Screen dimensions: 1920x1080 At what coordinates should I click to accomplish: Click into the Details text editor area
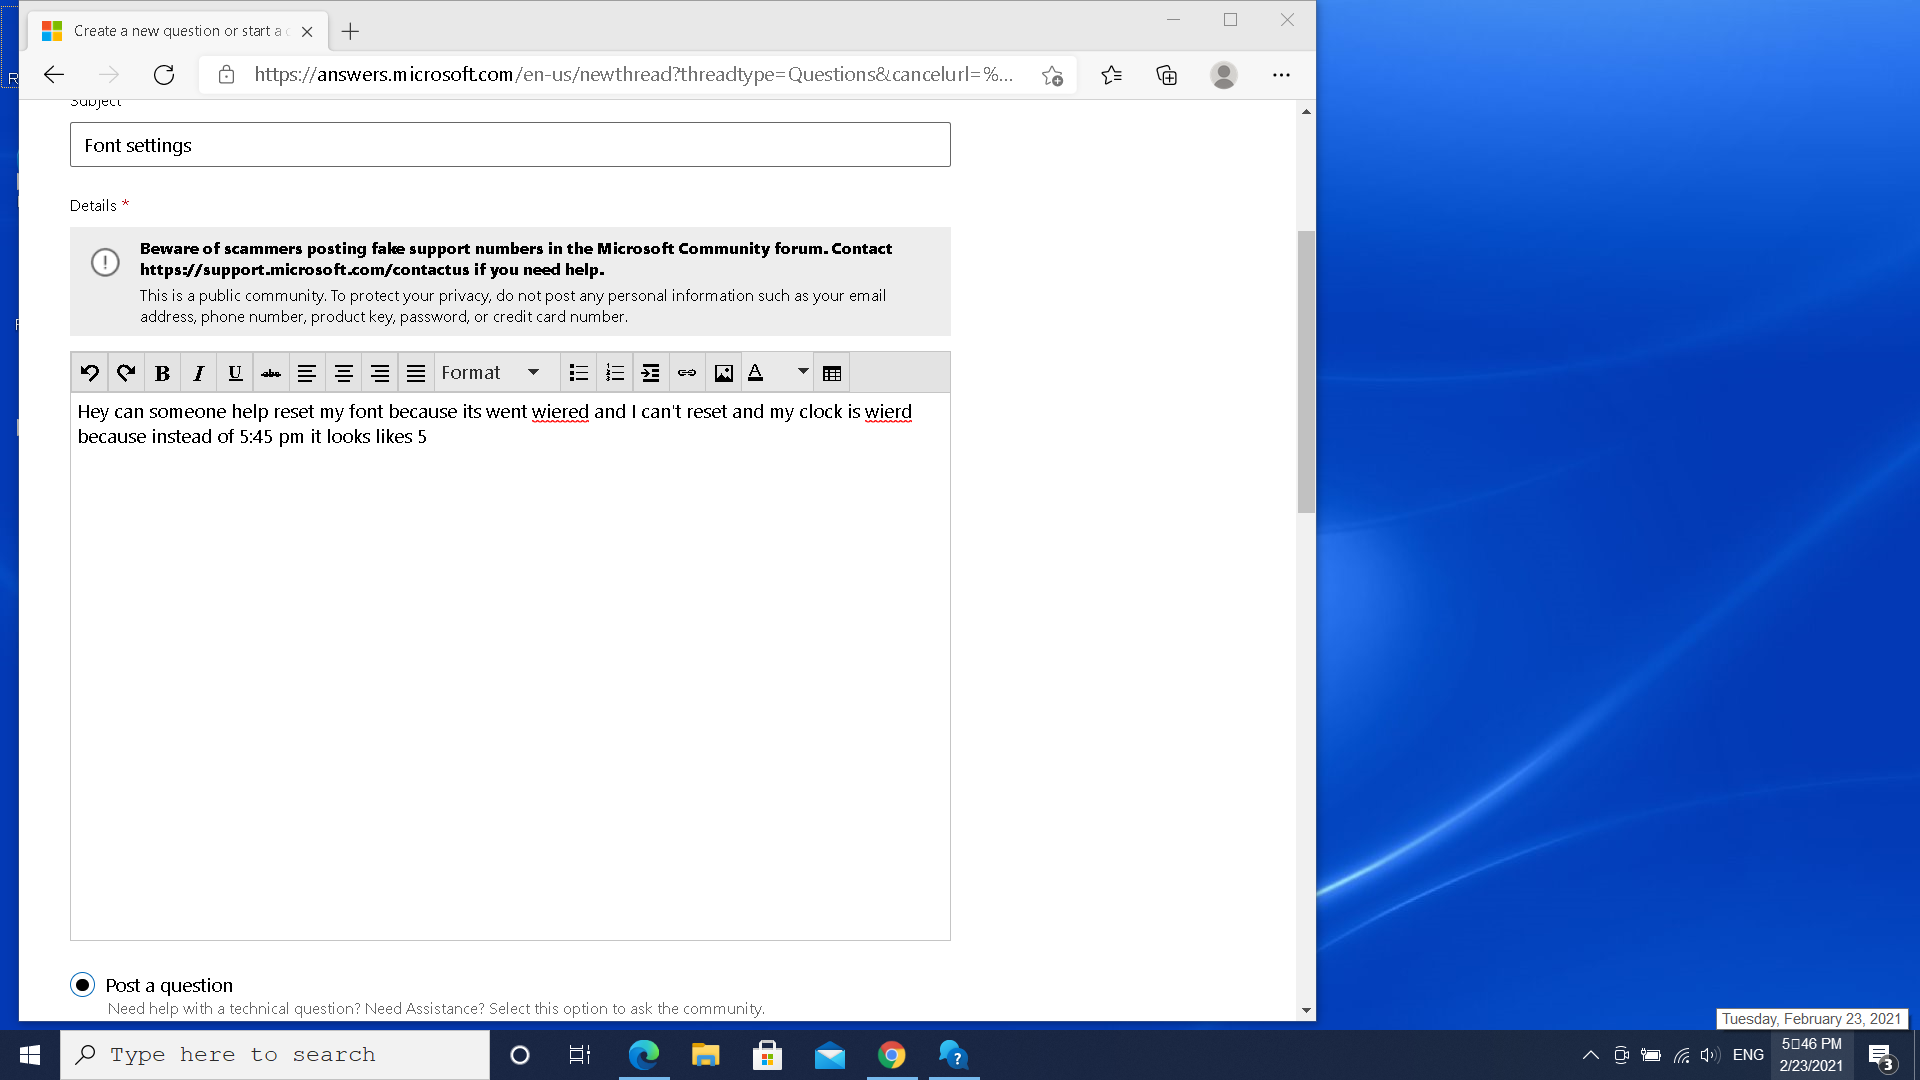point(510,666)
